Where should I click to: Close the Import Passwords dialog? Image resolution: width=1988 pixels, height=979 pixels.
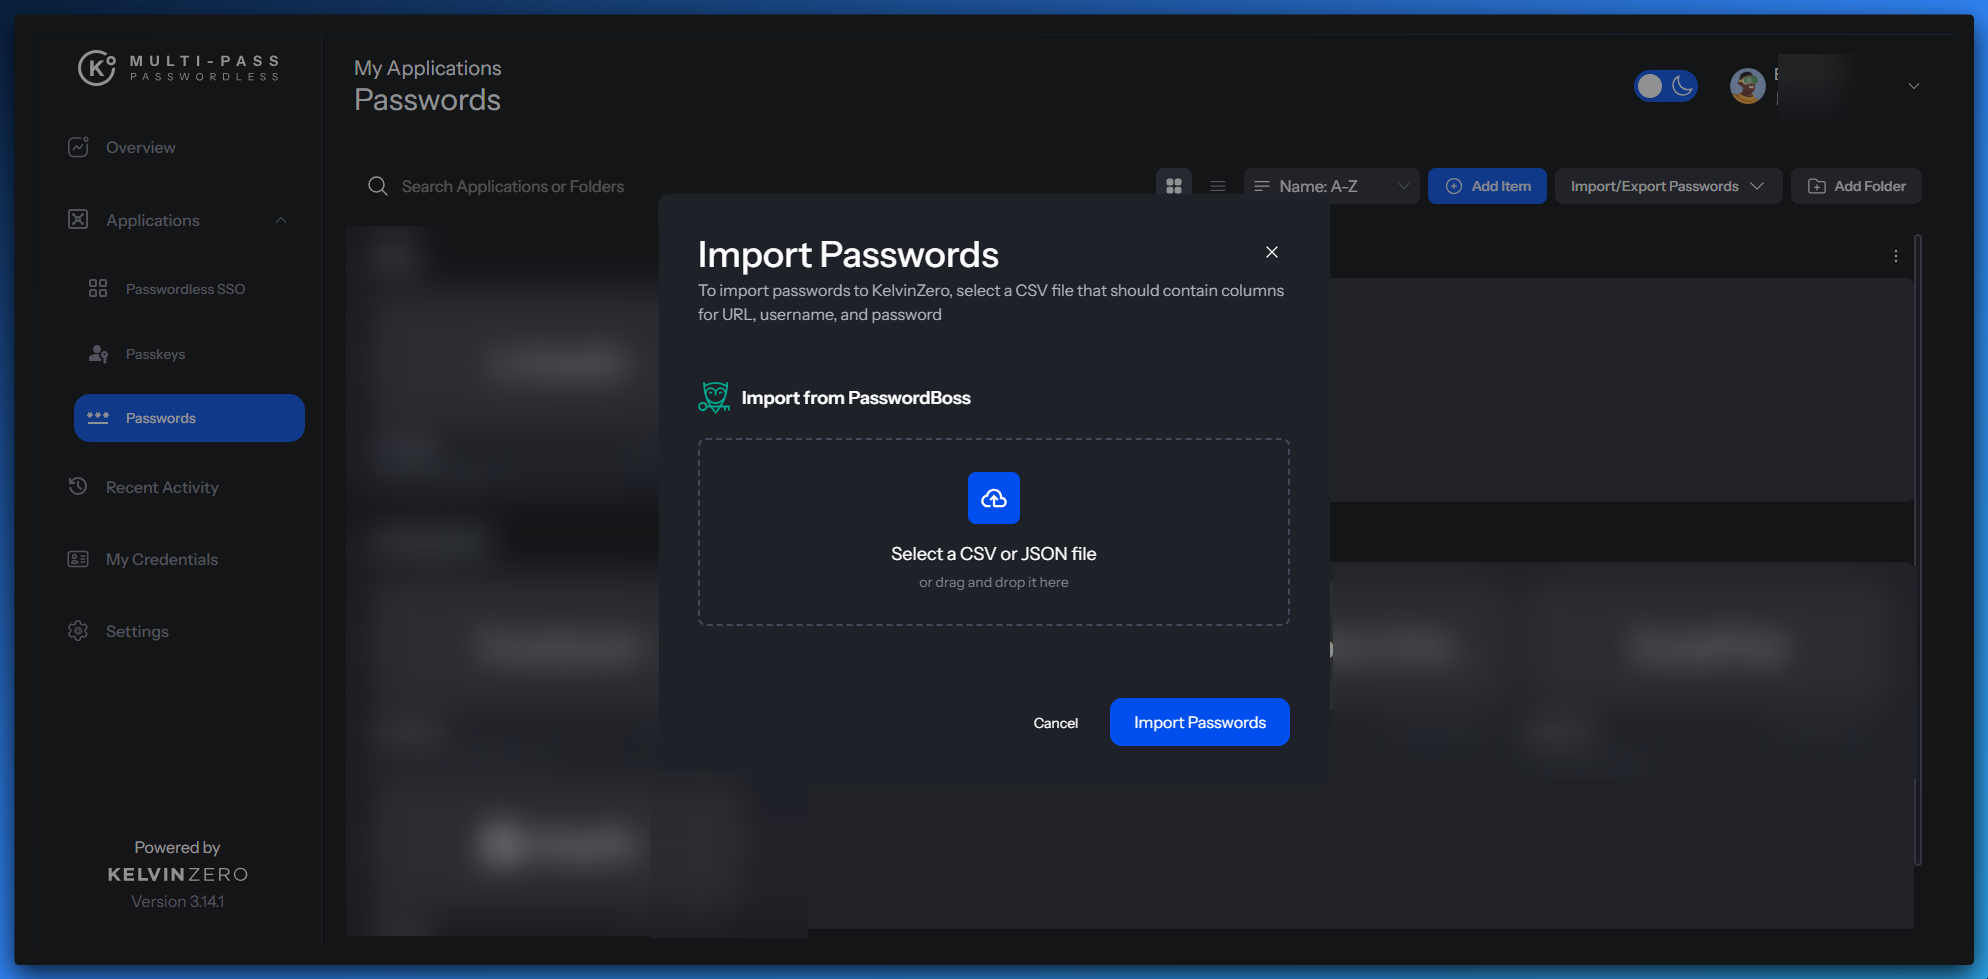coord(1271,252)
